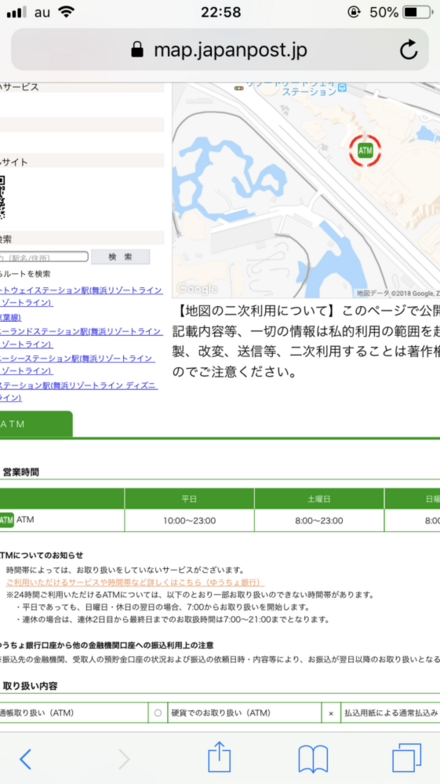Tap the Google logo on the map
440x784 pixels.
(x=196, y=288)
